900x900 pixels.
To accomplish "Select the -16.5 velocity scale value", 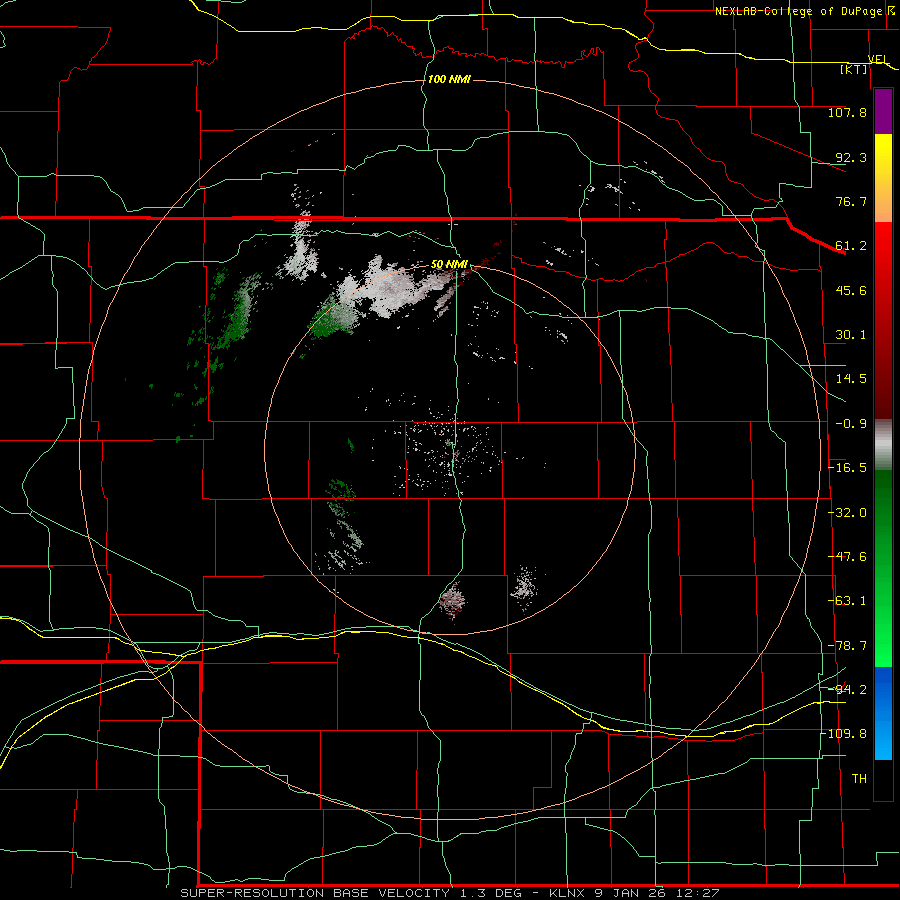I will tap(847, 468).
